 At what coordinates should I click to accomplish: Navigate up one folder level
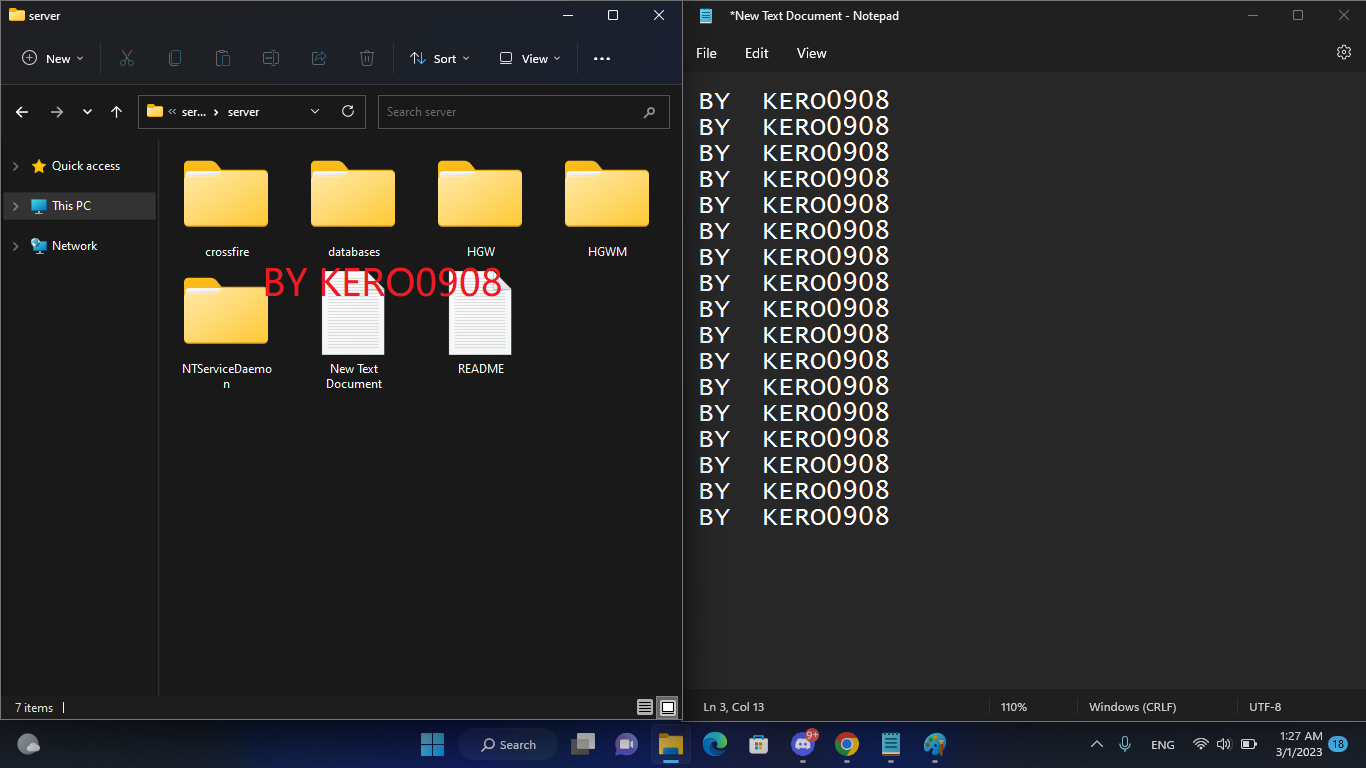click(x=116, y=111)
